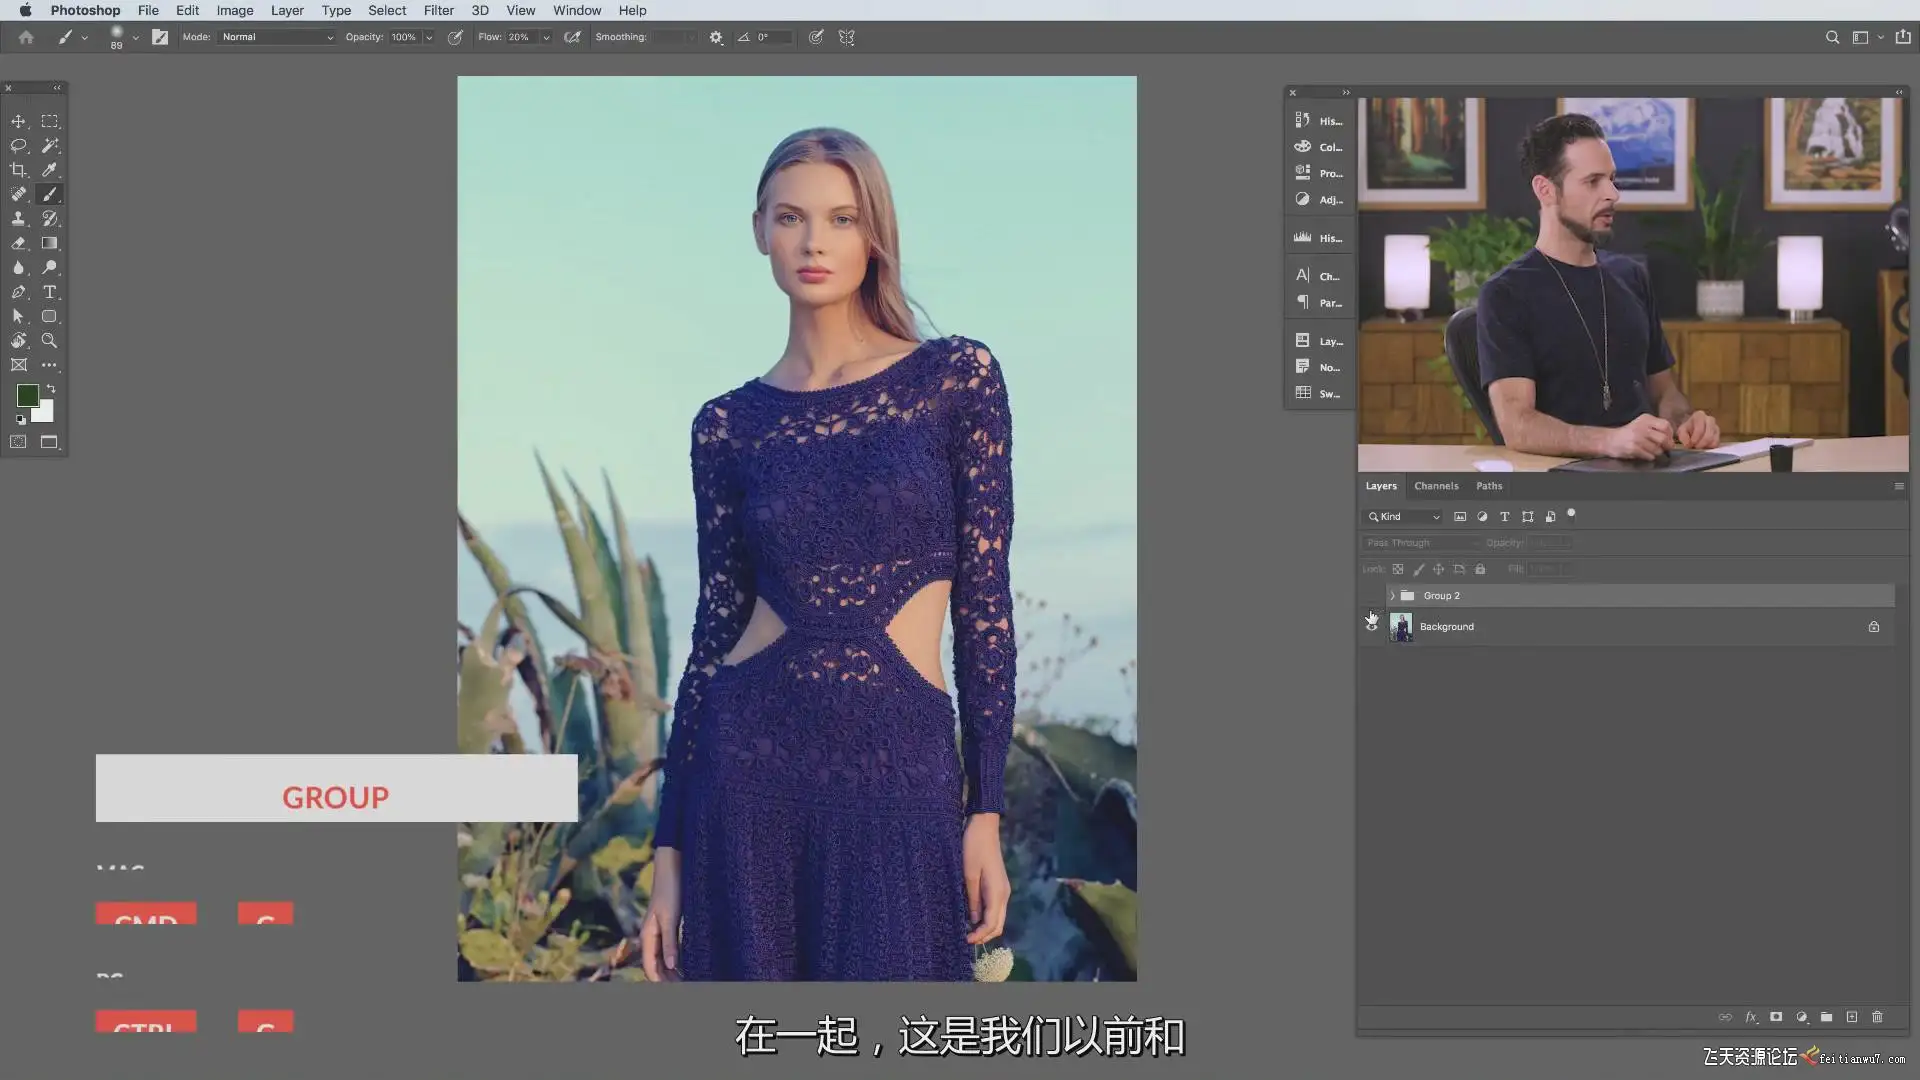Image resolution: width=1920 pixels, height=1080 pixels.
Task: Open the Filter menu
Action: click(x=438, y=10)
